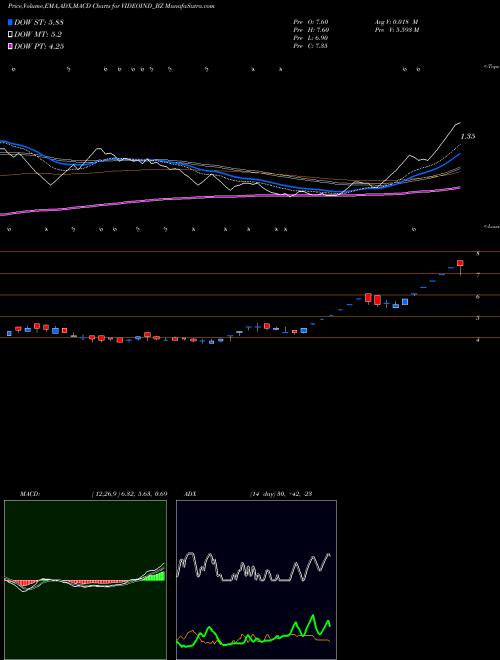
Task: Click the white DOW MT legend swatch
Action: click(x=10, y=35)
